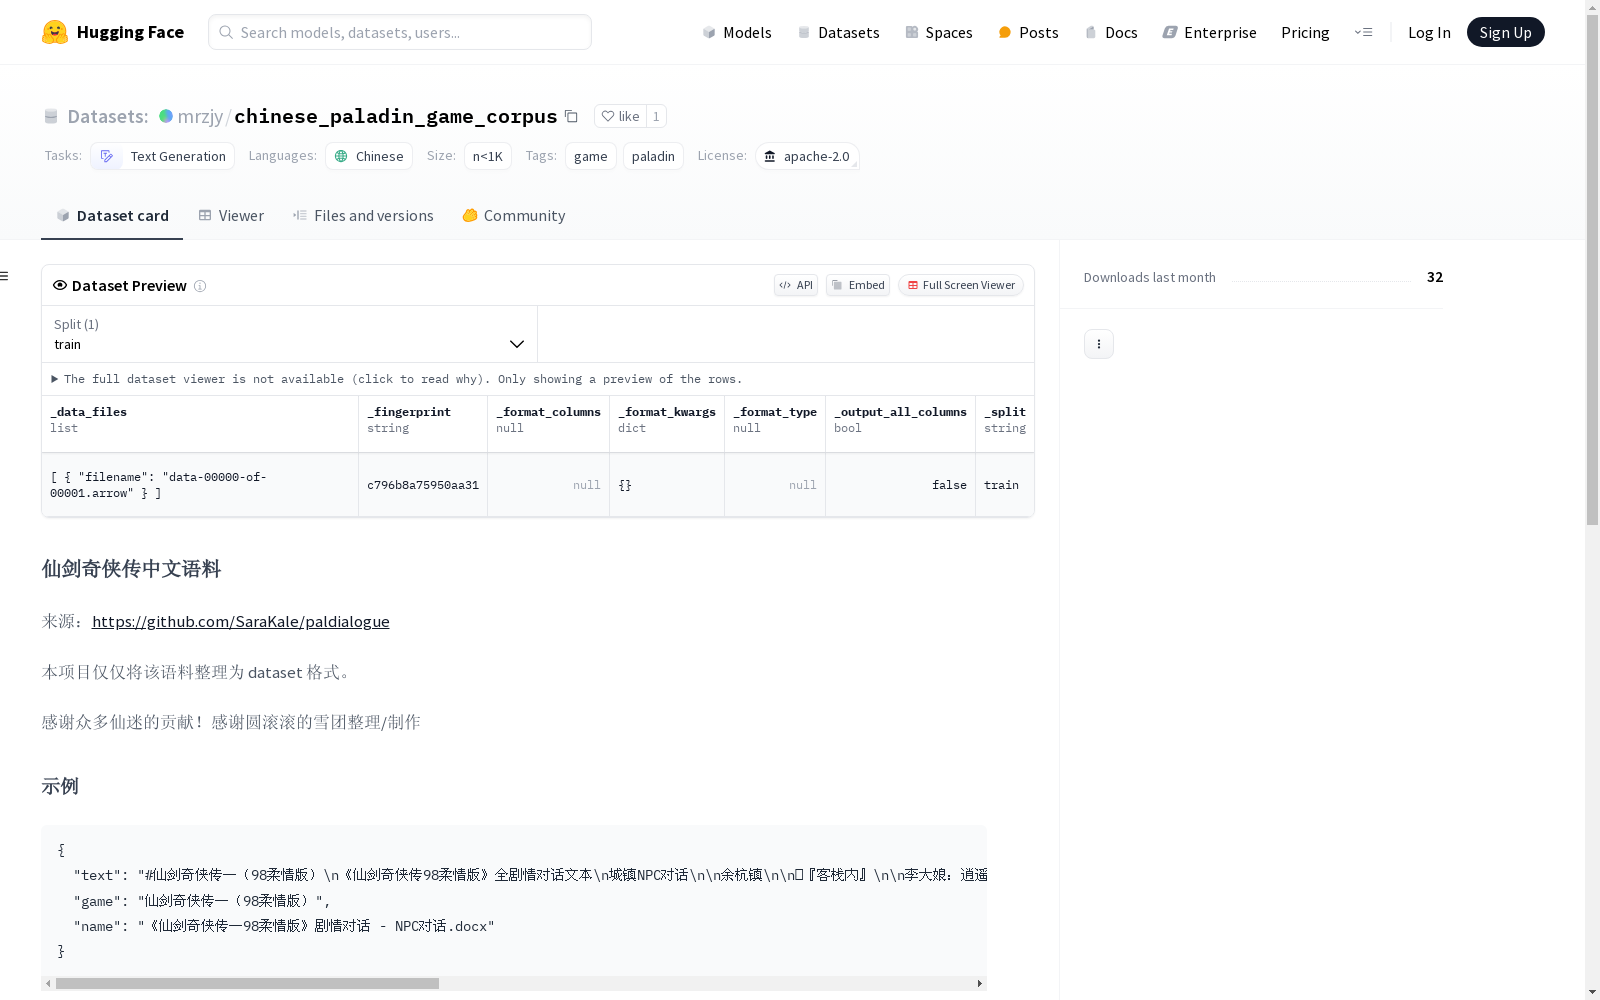This screenshot has height=1000, width=1600.
Task: Click the apache-2.0 license icon
Action: pos(770,156)
